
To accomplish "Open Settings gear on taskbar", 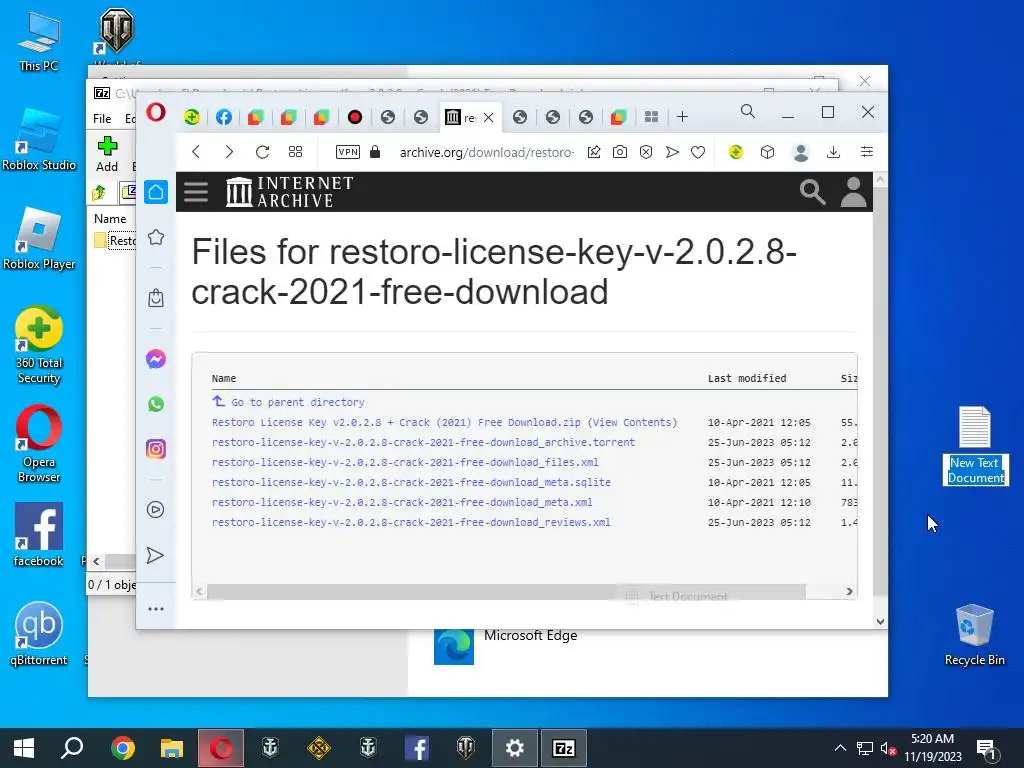I will click(x=515, y=748).
